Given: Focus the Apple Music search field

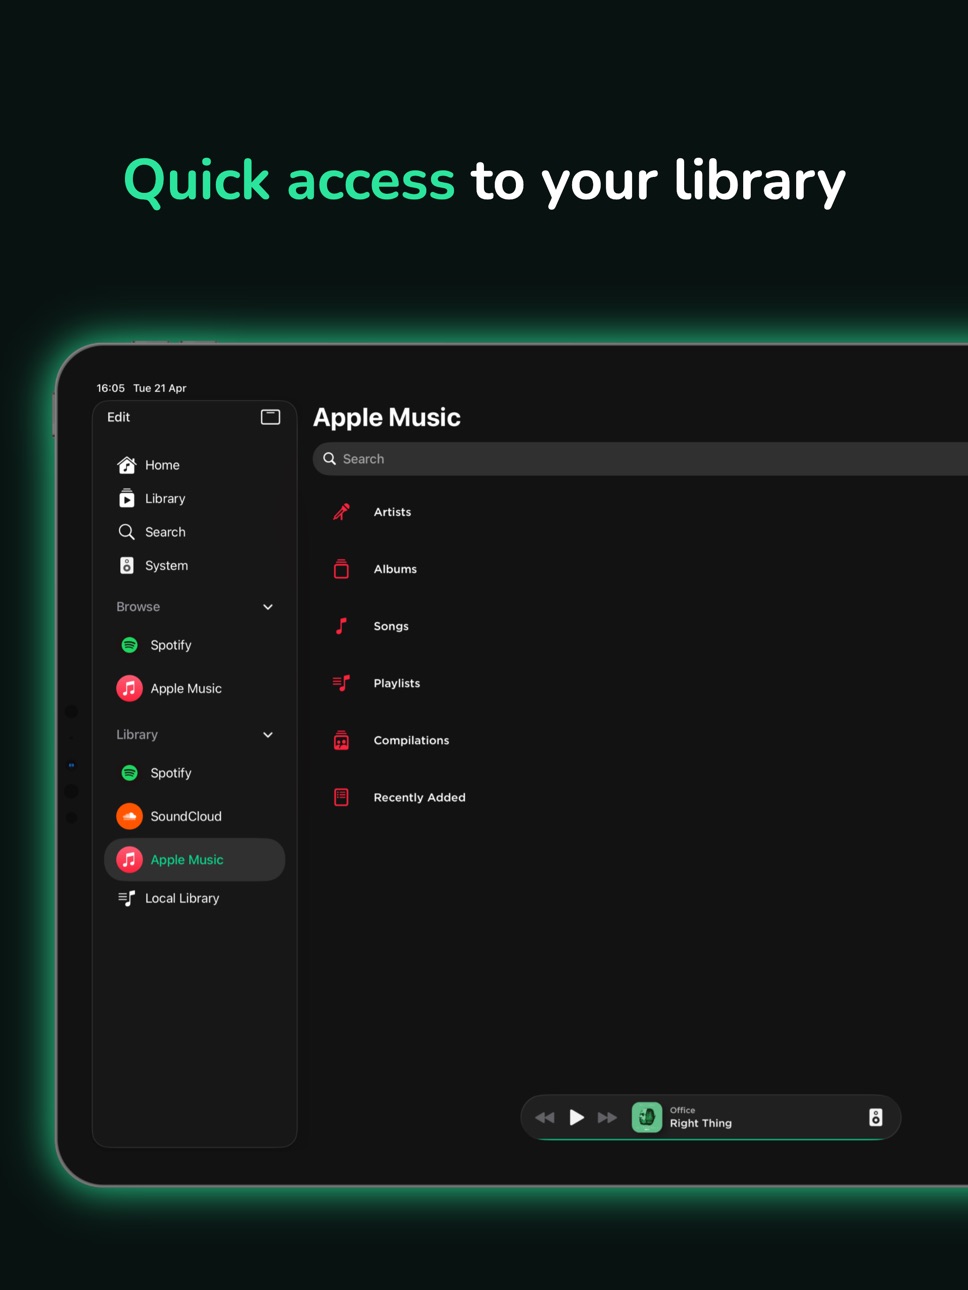Looking at the screenshot, I should 640,459.
